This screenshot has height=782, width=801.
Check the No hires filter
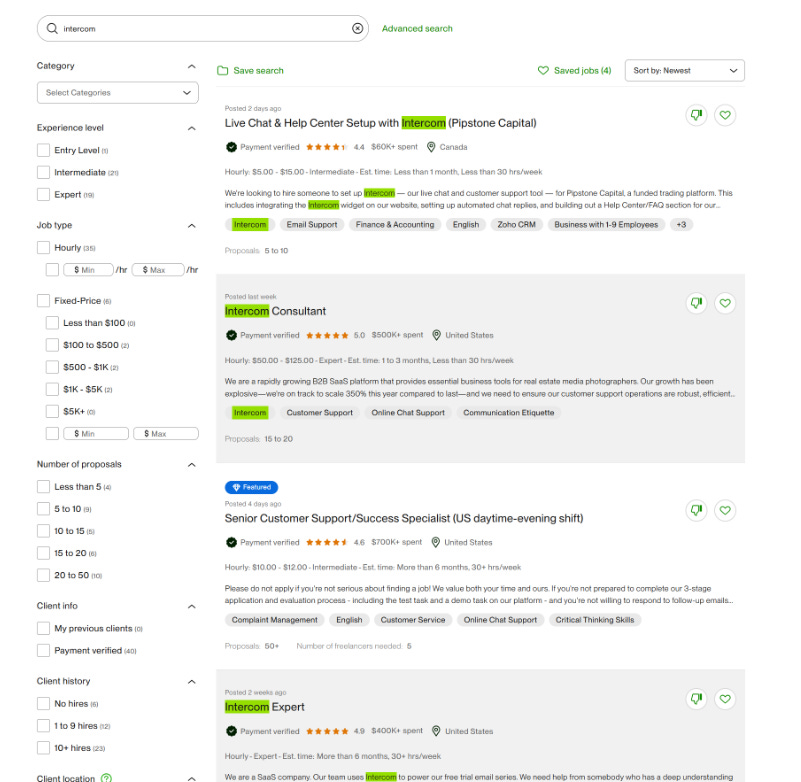click(x=43, y=704)
